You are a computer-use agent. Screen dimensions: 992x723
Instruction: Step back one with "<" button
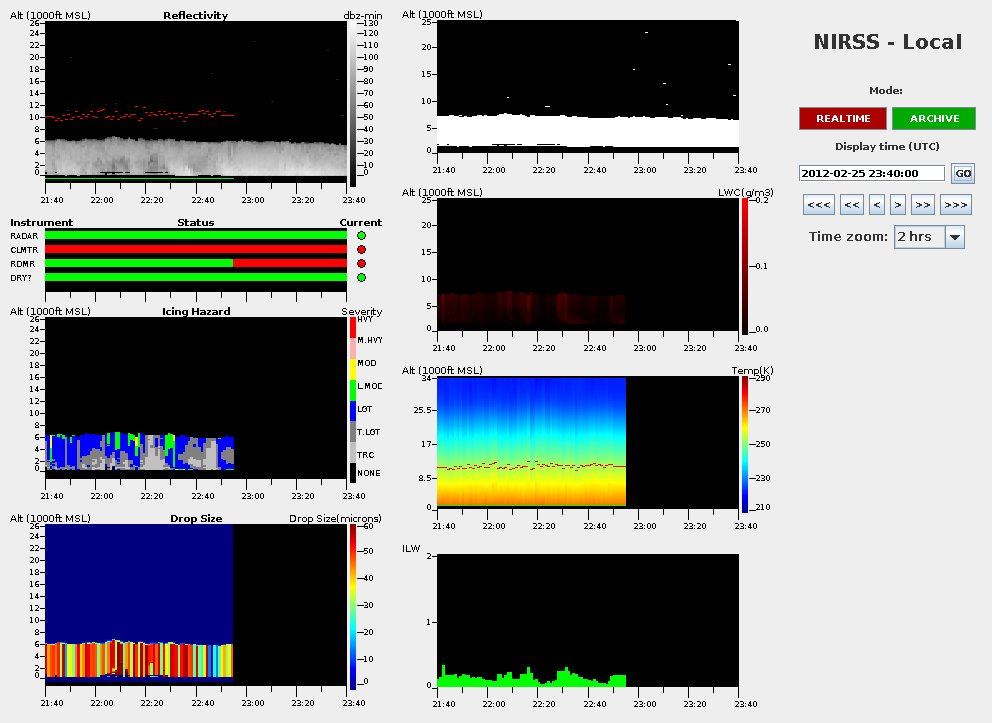[877, 205]
